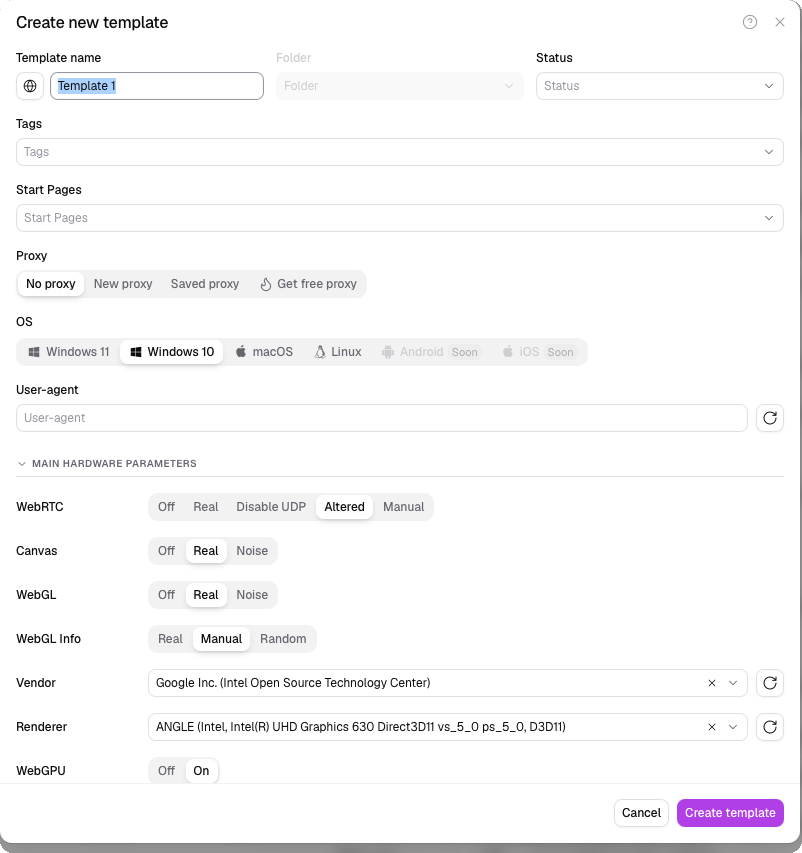Open the Status dropdown
Image resolution: width=802 pixels, height=853 pixels.
click(659, 86)
